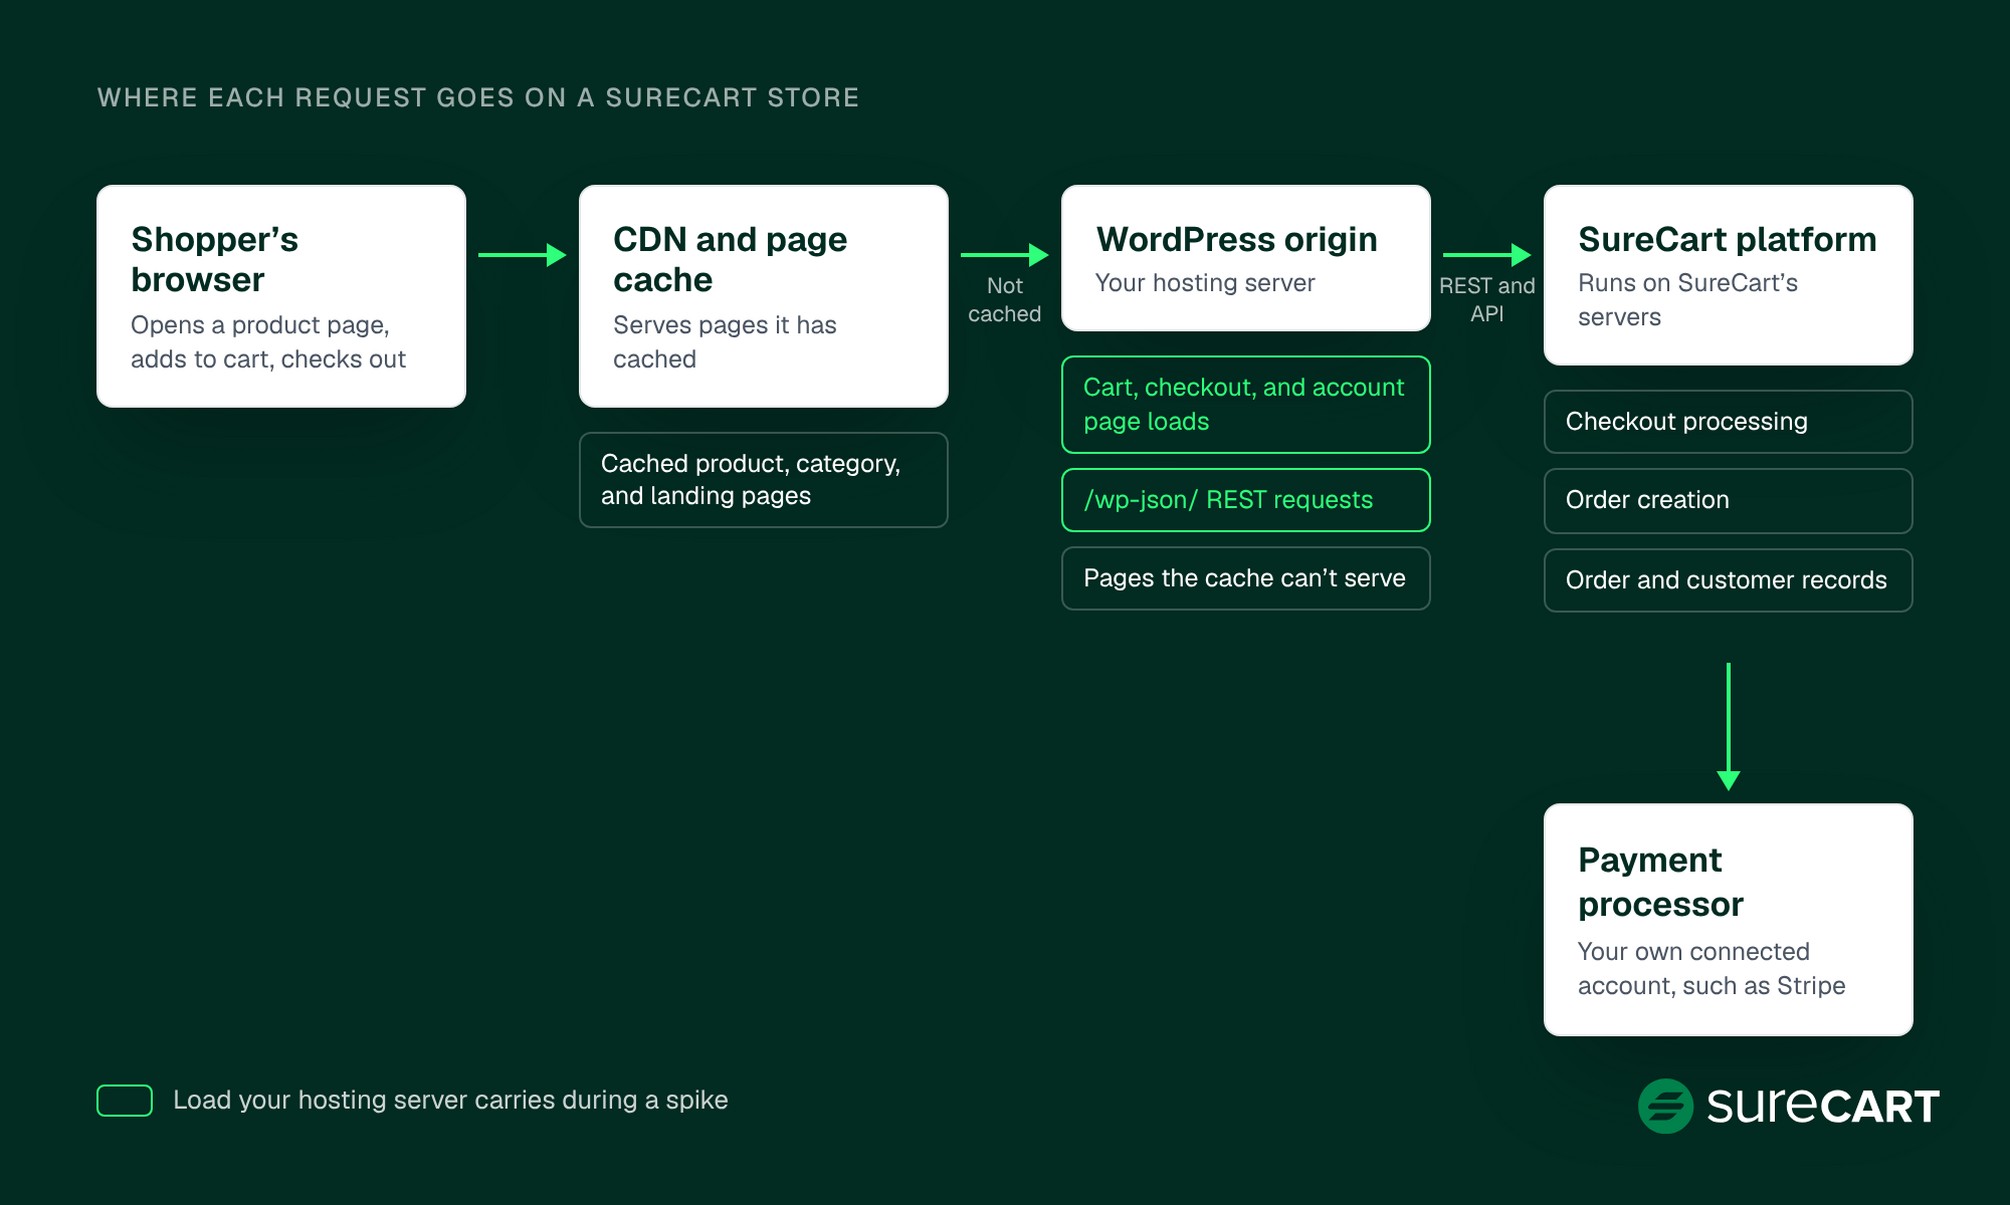Click 'Opens a product page, adds to cart' description
Screen dimensions: 2010x1205
[x=268, y=342]
